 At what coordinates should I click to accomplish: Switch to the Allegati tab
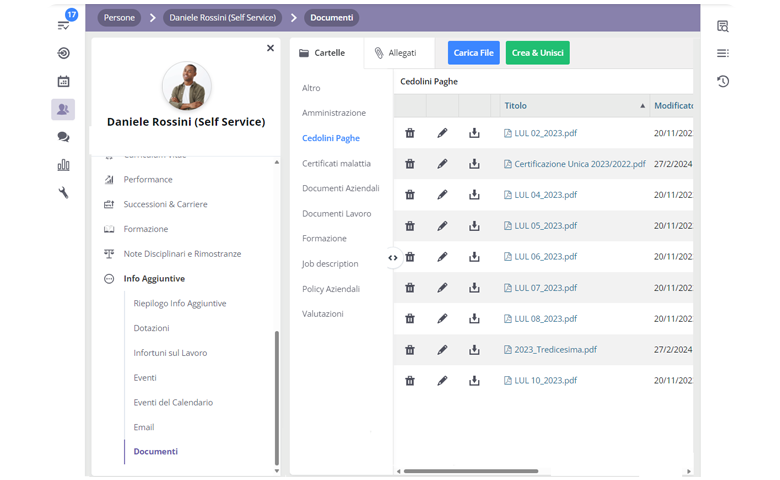(396, 53)
